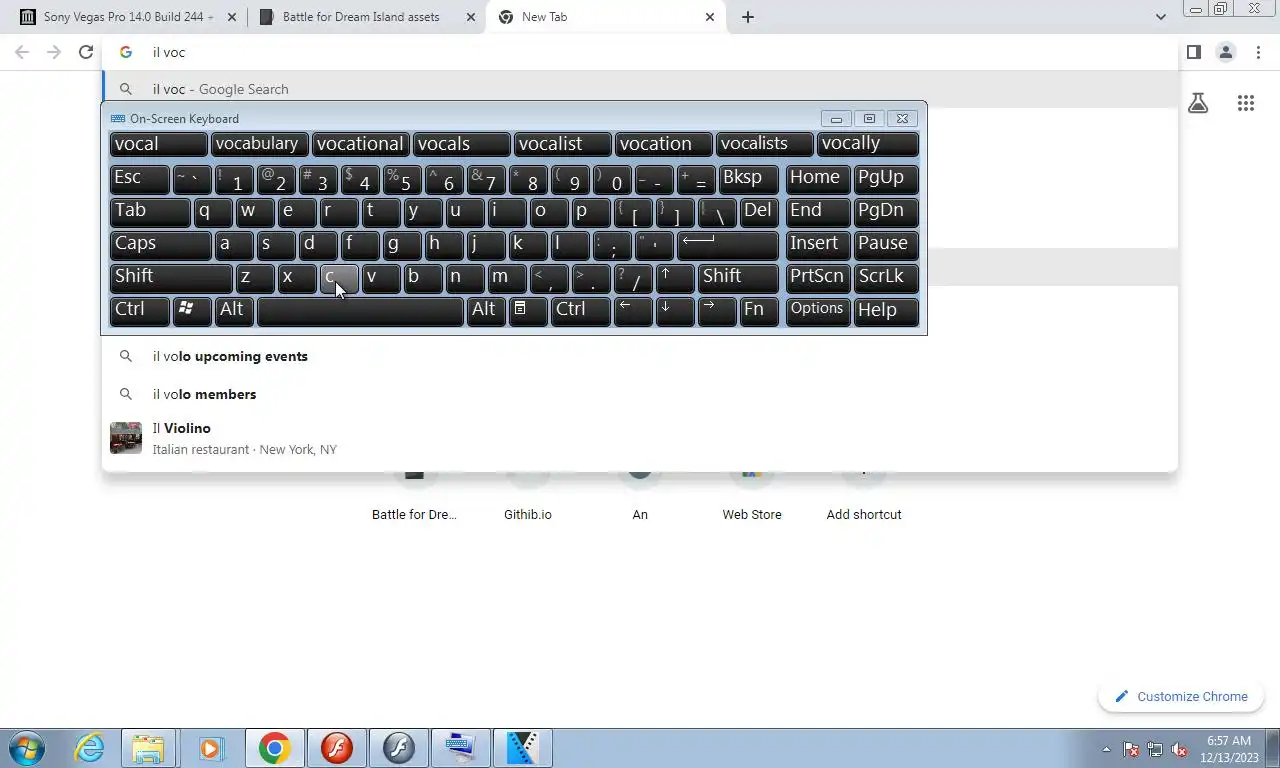The height and width of the screenshot is (768, 1280).
Task: Close the New Tab tab
Action: pyautogui.click(x=710, y=17)
